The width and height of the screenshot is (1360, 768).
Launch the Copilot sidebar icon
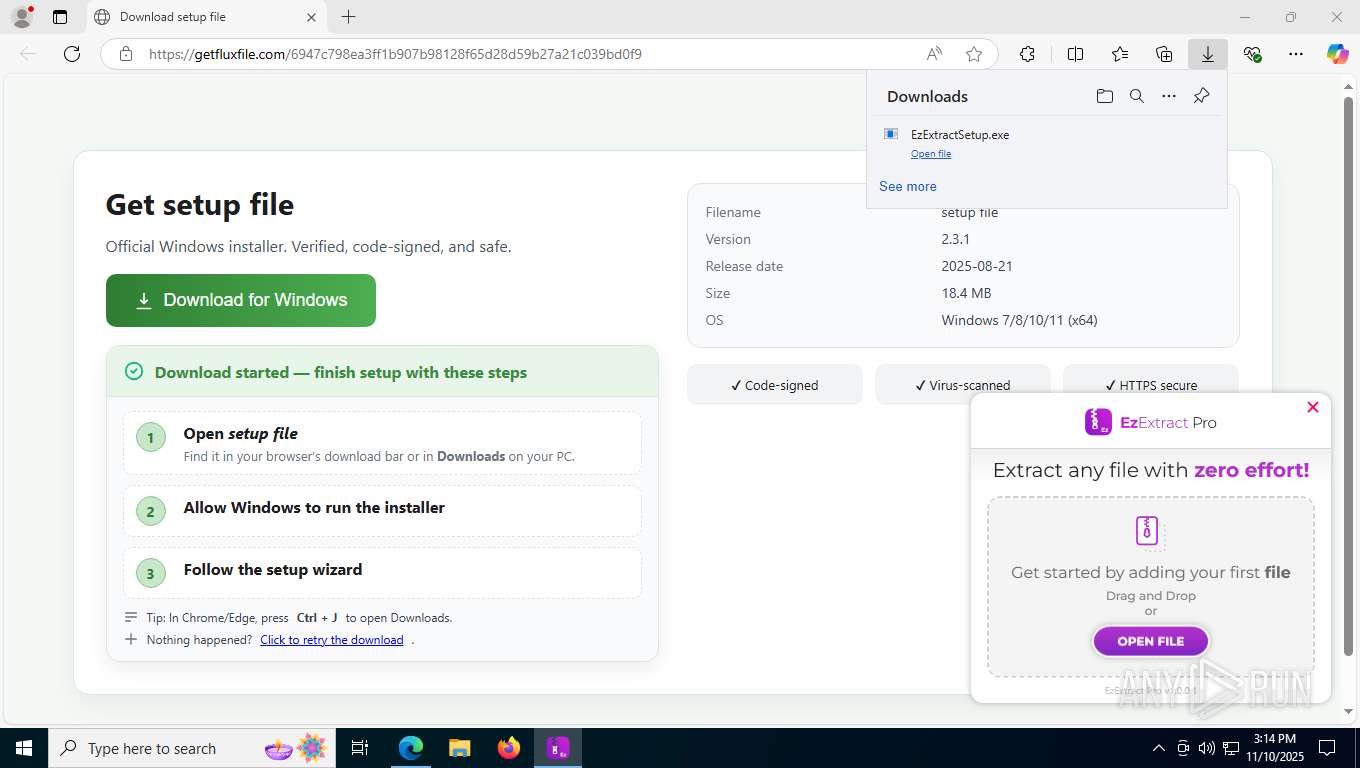coord(1338,54)
